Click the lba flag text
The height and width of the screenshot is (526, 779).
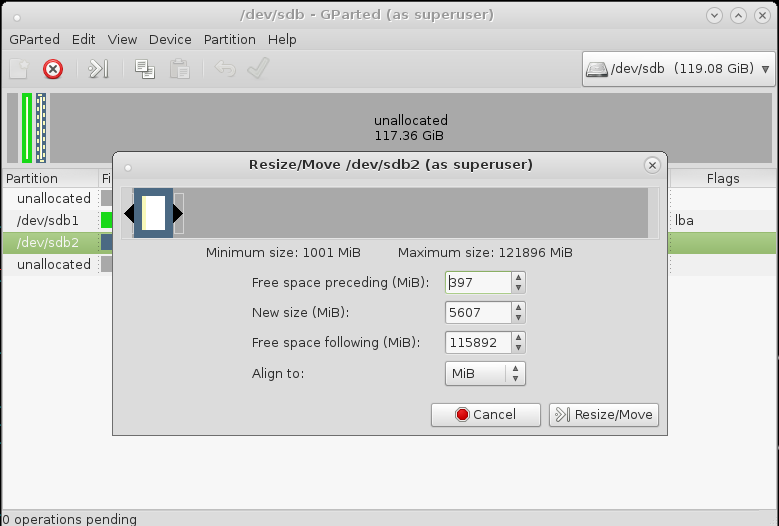[684, 221]
